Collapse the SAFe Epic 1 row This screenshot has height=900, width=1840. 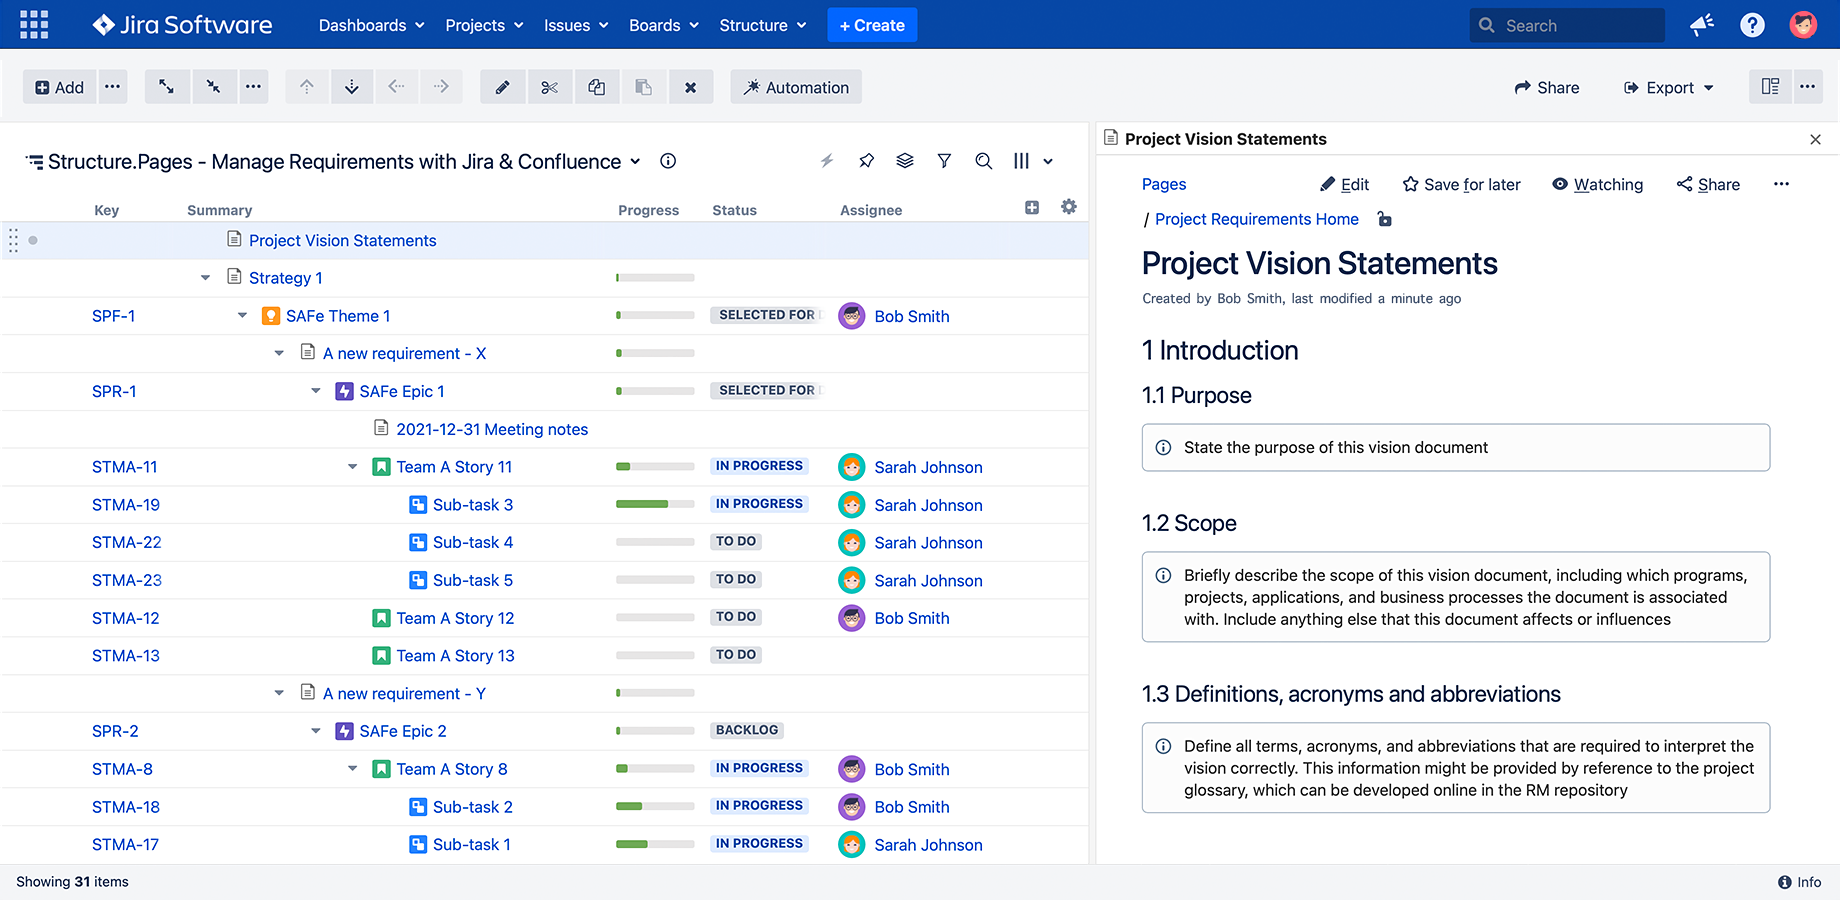pyautogui.click(x=316, y=391)
